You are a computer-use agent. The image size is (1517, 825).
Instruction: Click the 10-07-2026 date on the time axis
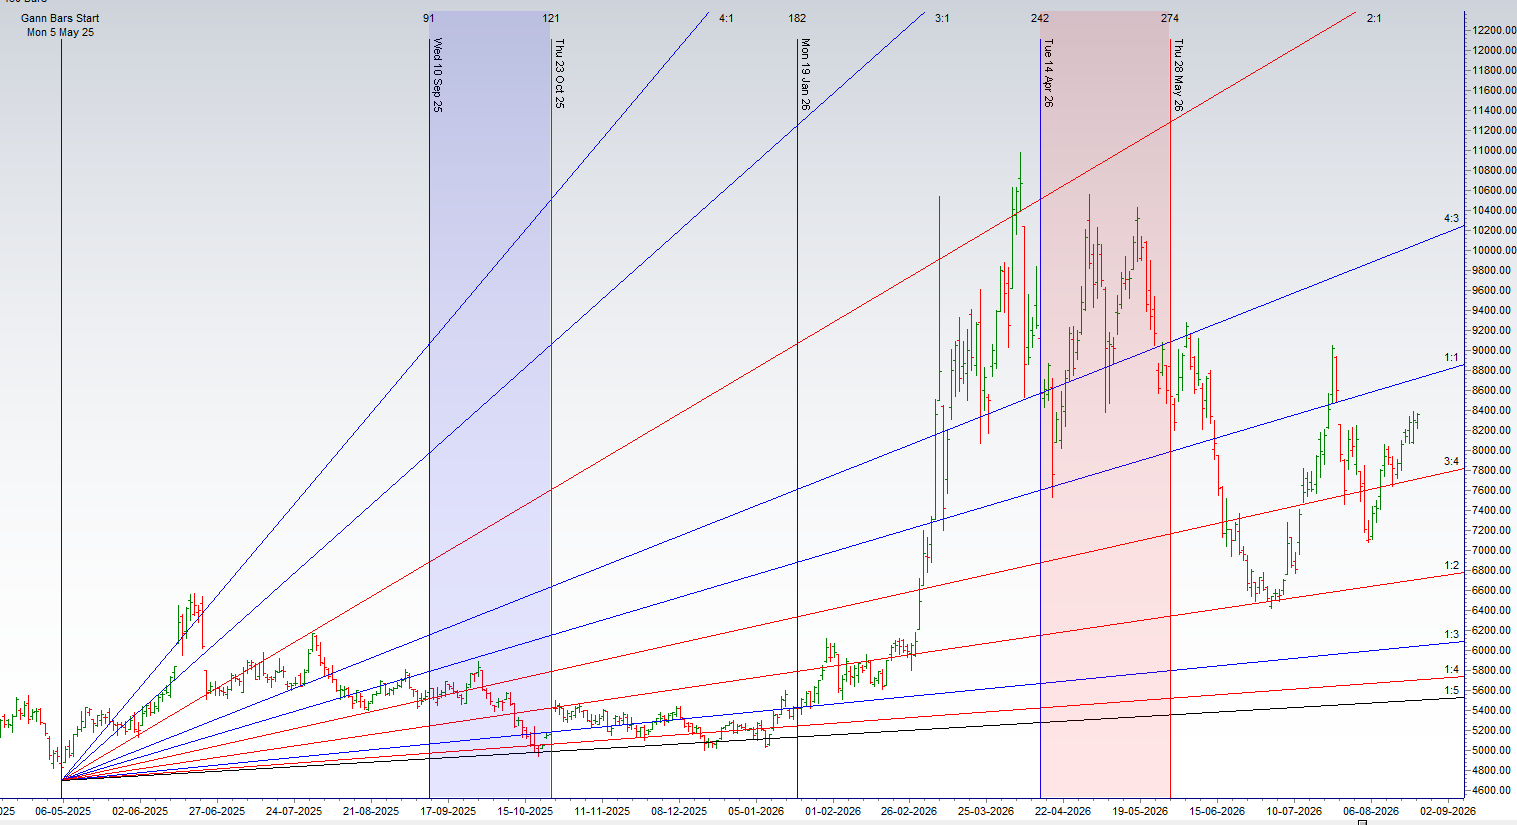1294,811
